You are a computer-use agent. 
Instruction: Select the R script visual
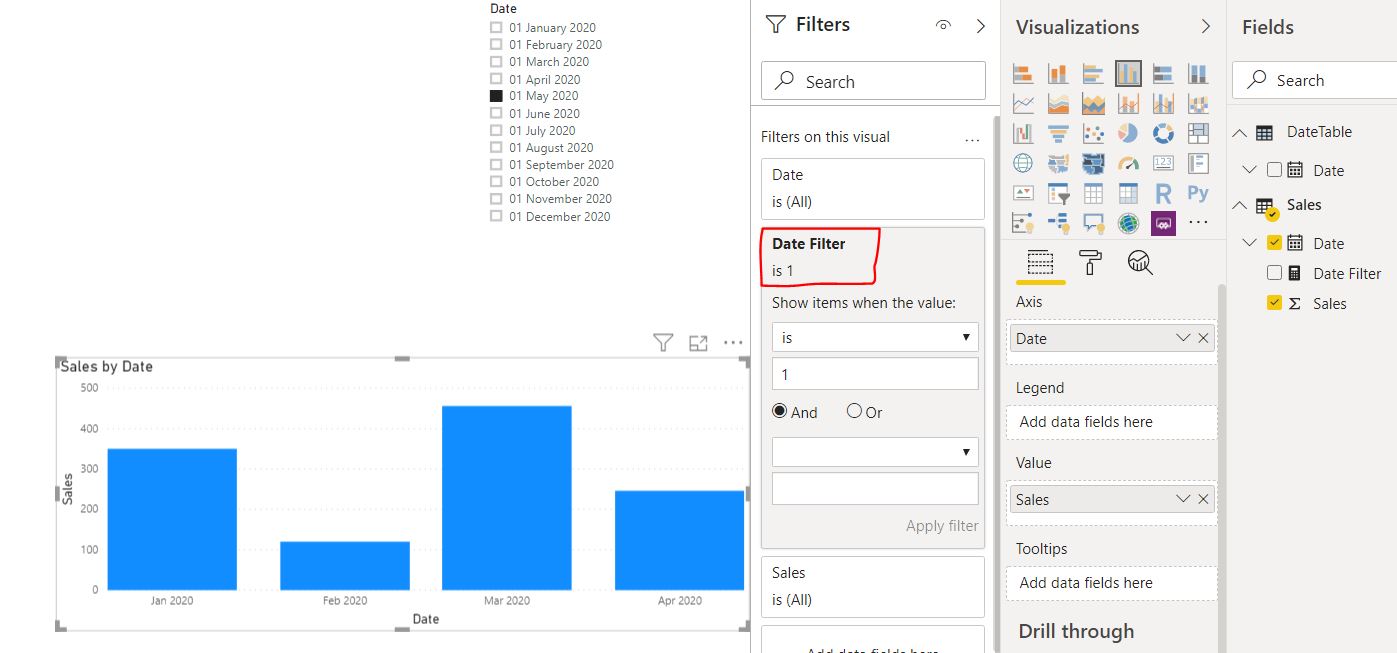point(1163,193)
